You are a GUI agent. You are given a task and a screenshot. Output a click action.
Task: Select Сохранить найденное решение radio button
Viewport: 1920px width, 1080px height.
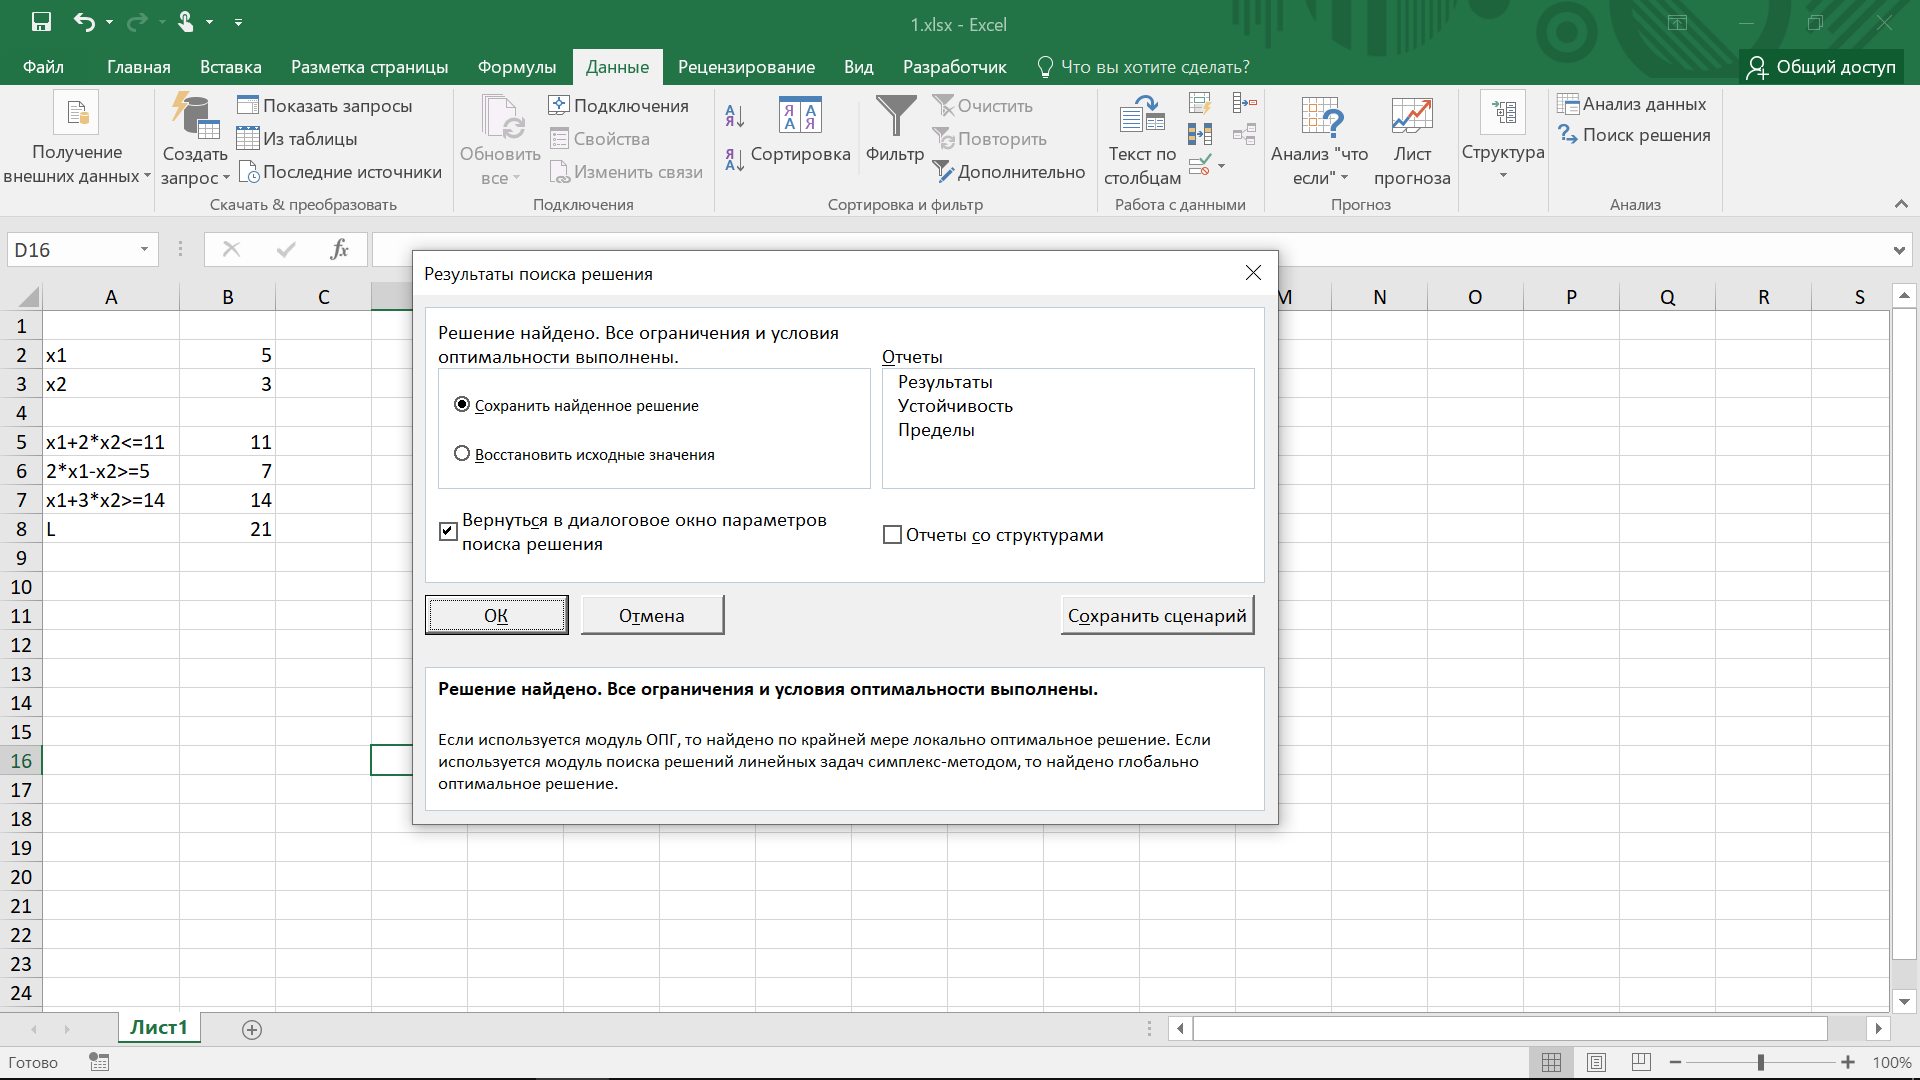point(462,405)
